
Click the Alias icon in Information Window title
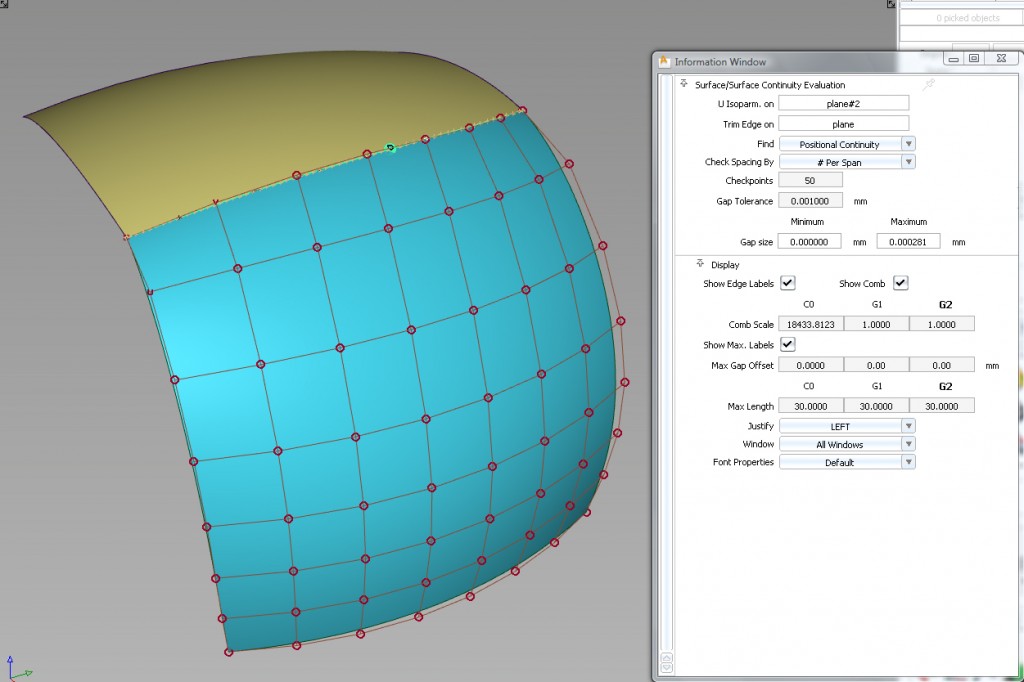click(x=664, y=62)
